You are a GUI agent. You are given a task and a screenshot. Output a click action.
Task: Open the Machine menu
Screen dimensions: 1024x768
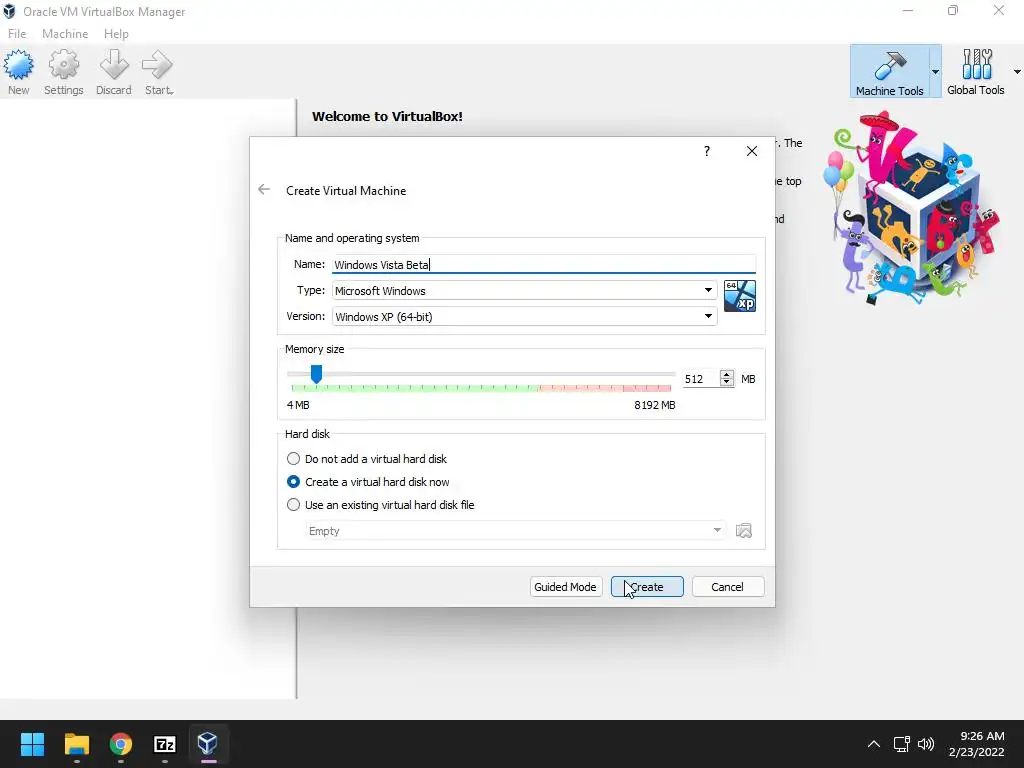(65, 33)
